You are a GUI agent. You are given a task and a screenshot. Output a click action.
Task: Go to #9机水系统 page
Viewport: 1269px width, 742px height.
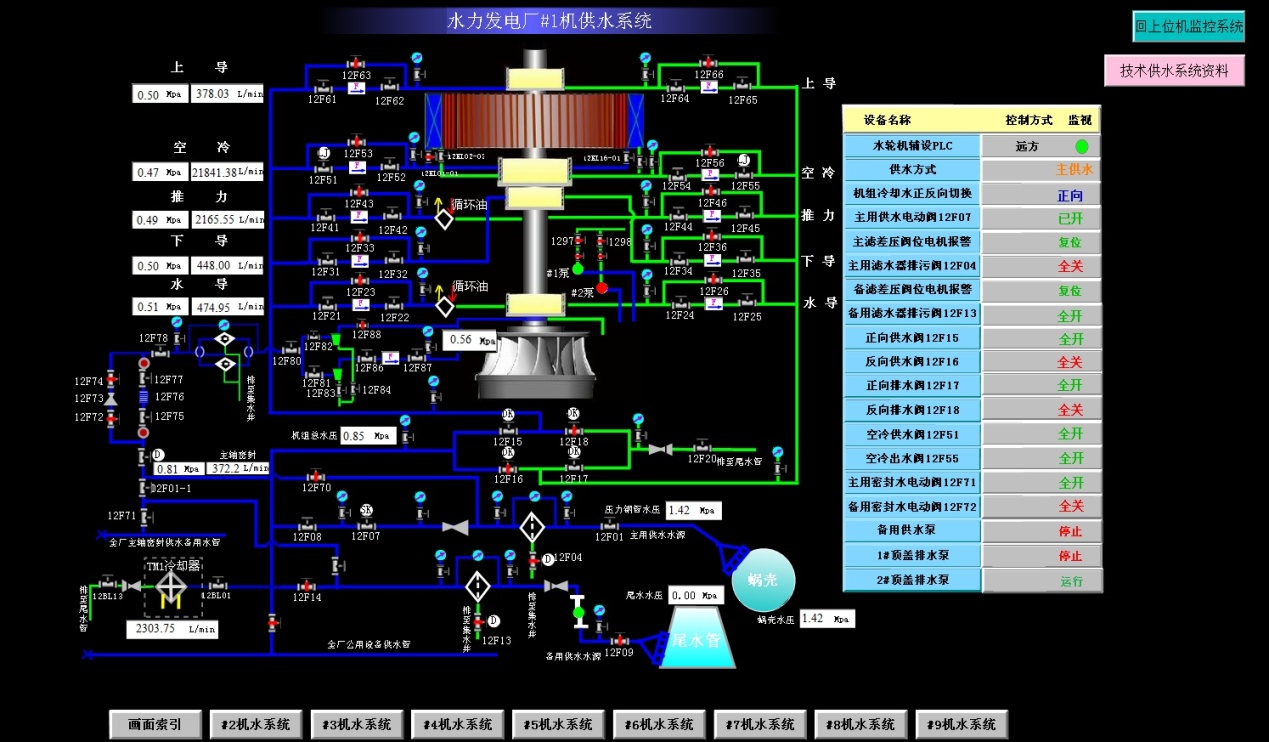(962, 724)
